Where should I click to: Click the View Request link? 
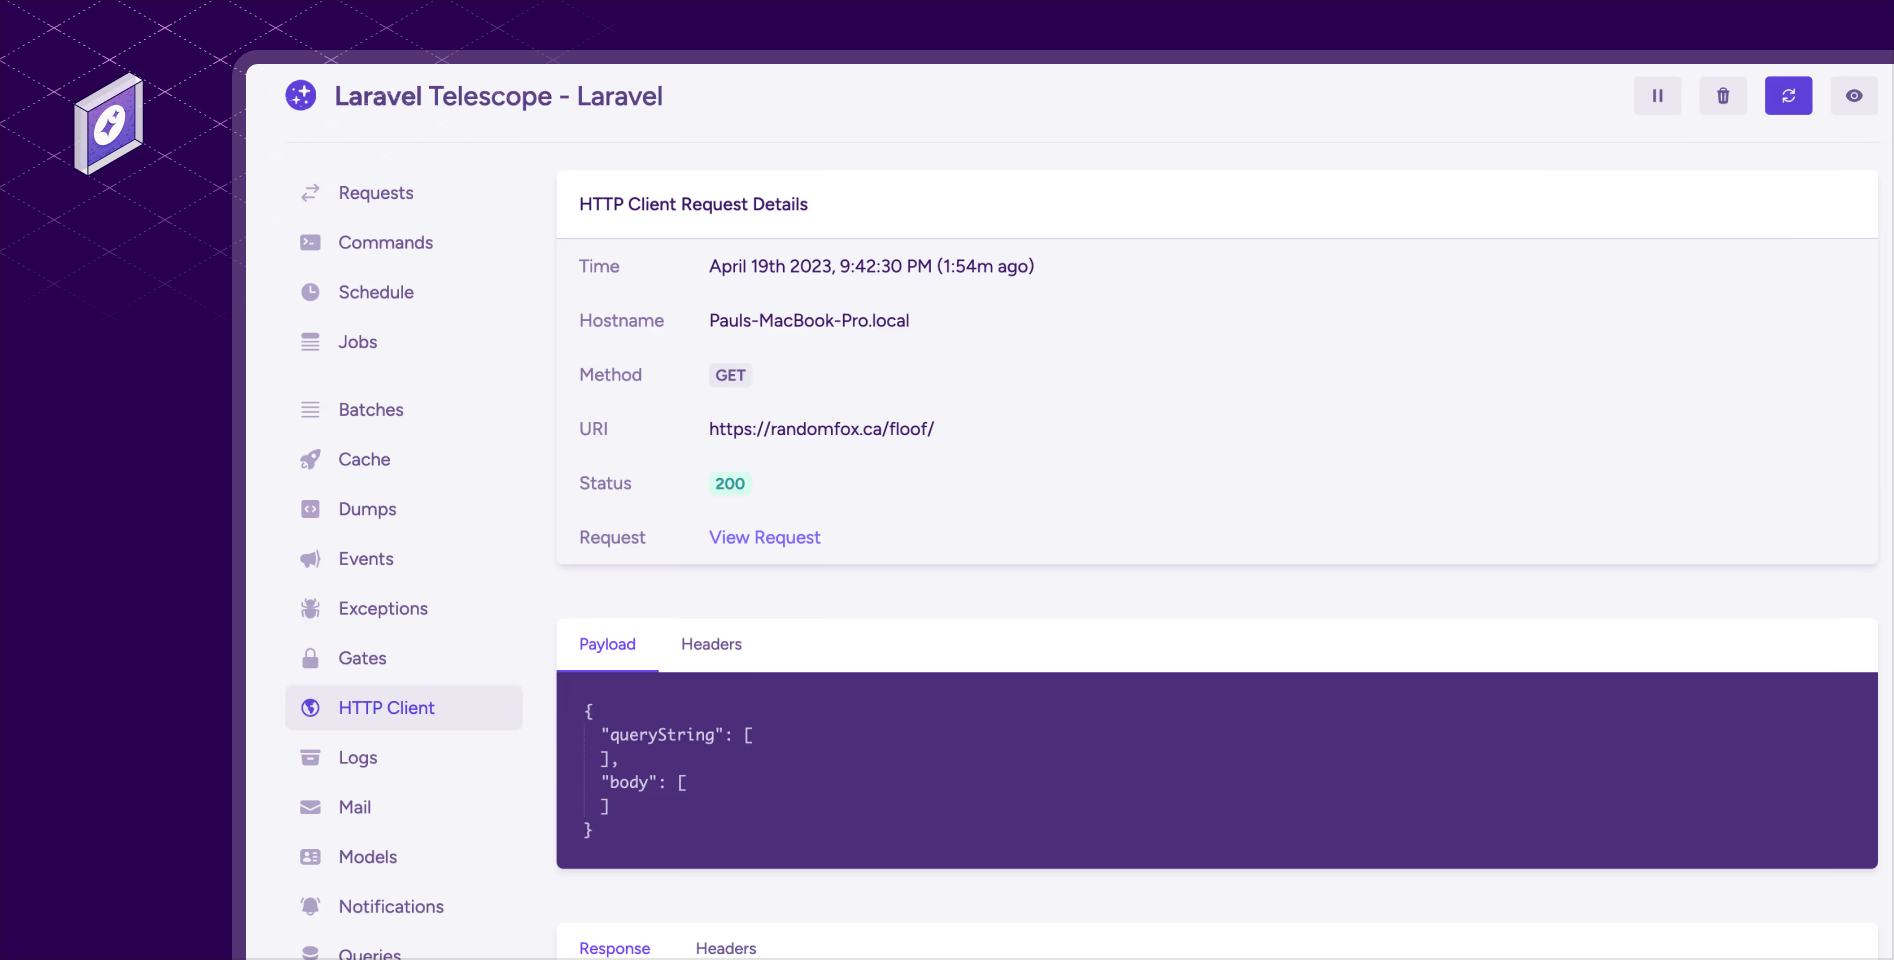point(764,538)
